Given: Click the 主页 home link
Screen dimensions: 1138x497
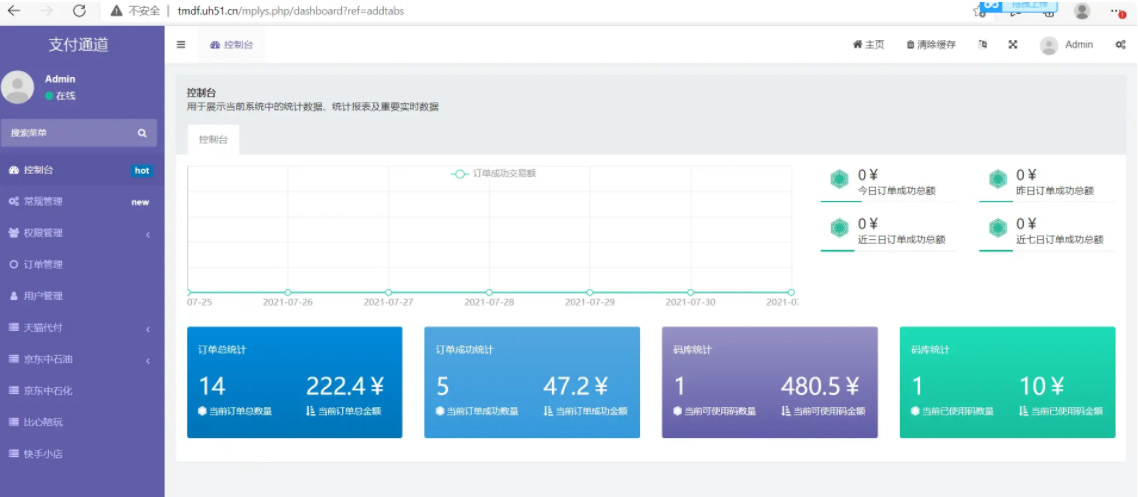Looking at the screenshot, I should coord(868,45).
